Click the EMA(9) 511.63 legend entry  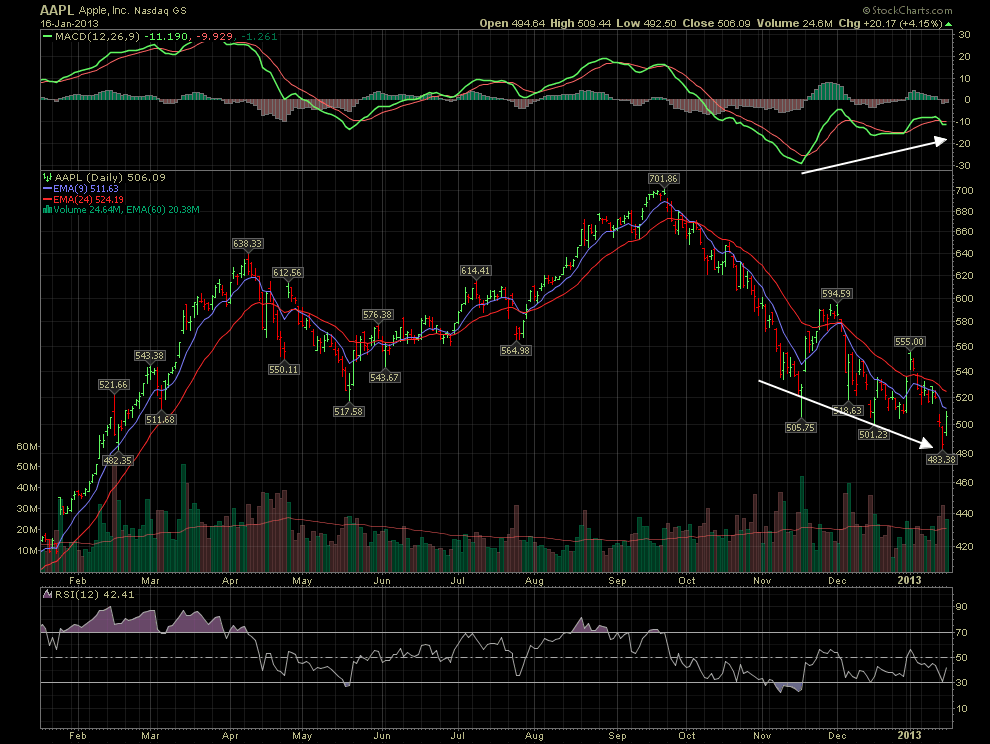(81, 188)
